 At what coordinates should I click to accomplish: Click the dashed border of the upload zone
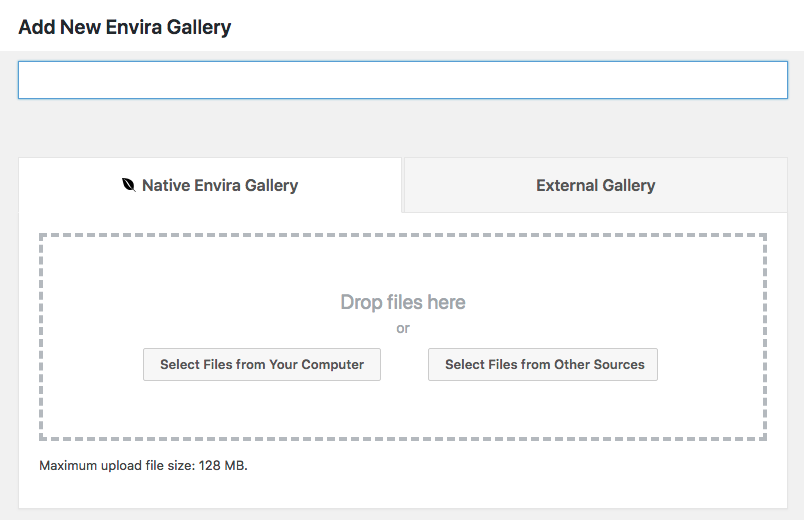pos(403,235)
